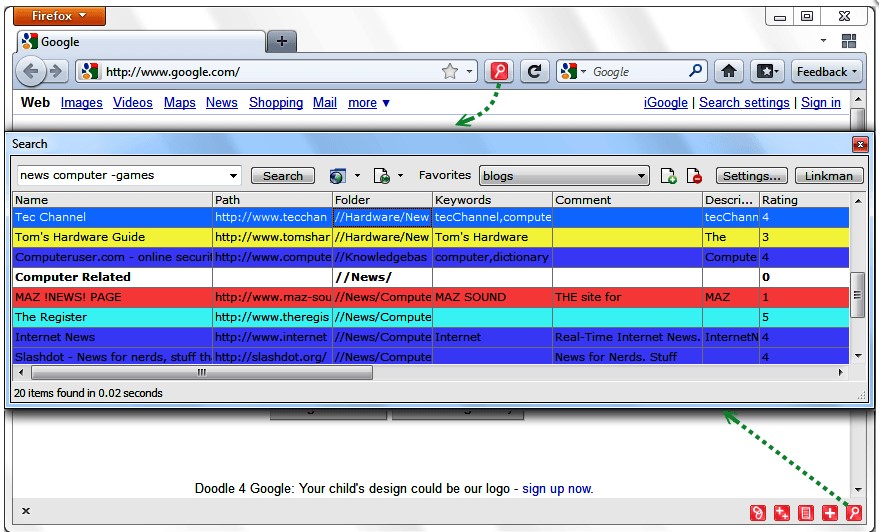Viewport: 879px width, 532px height.
Task: Click the red Linkman search icon in the toolbar
Action: pyautogui.click(x=498, y=71)
